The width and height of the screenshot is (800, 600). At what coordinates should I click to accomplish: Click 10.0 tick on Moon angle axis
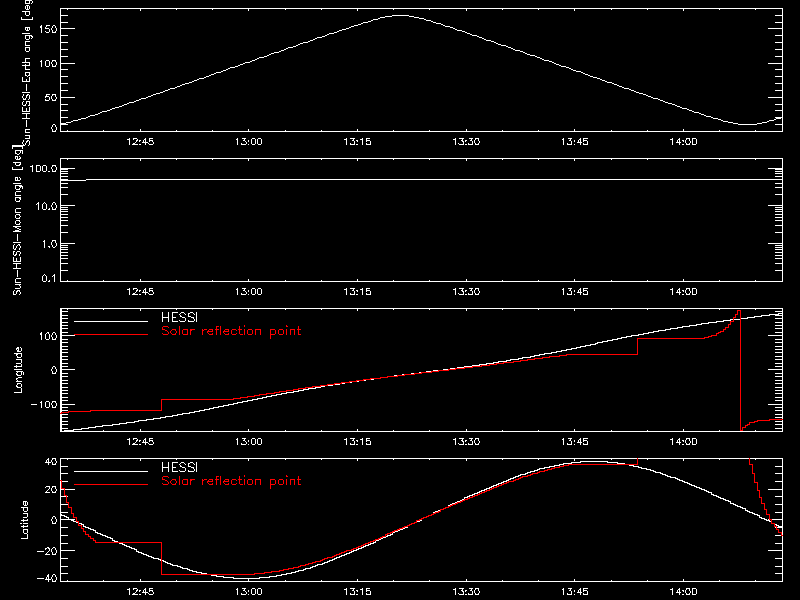click(46, 206)
